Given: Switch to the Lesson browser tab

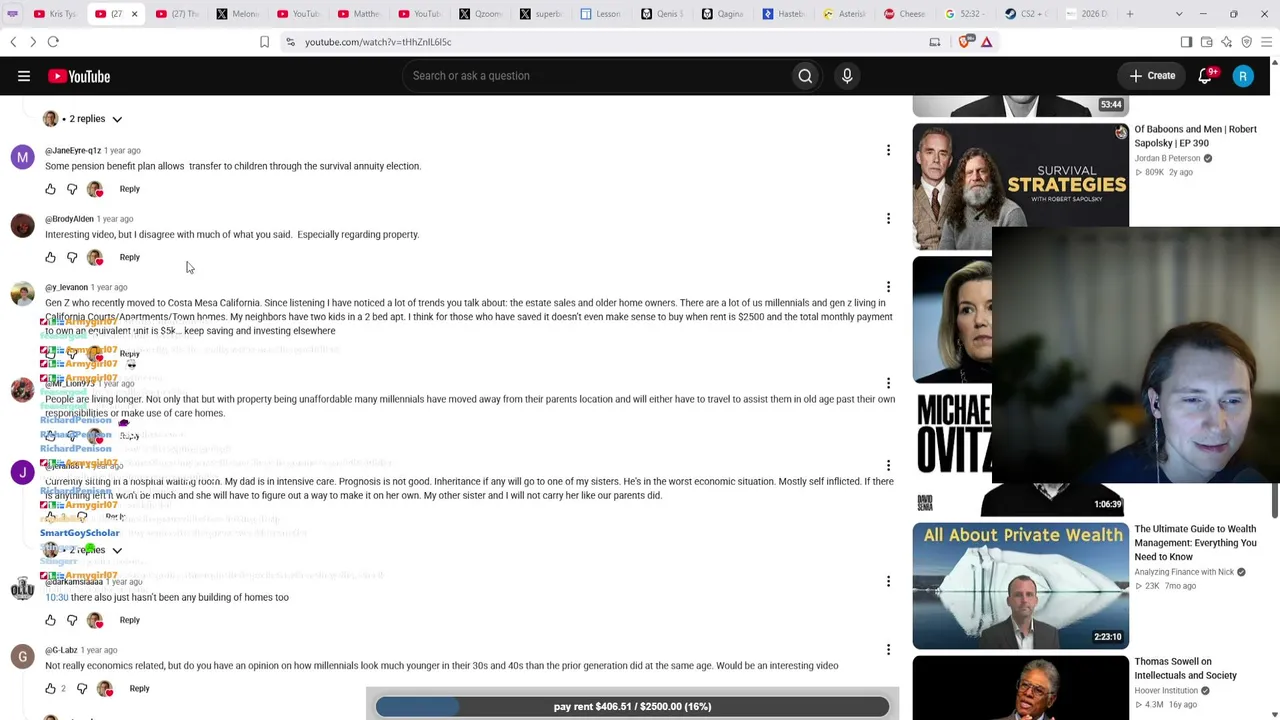Looking at the screenshot, I should (x=601, y=14).
